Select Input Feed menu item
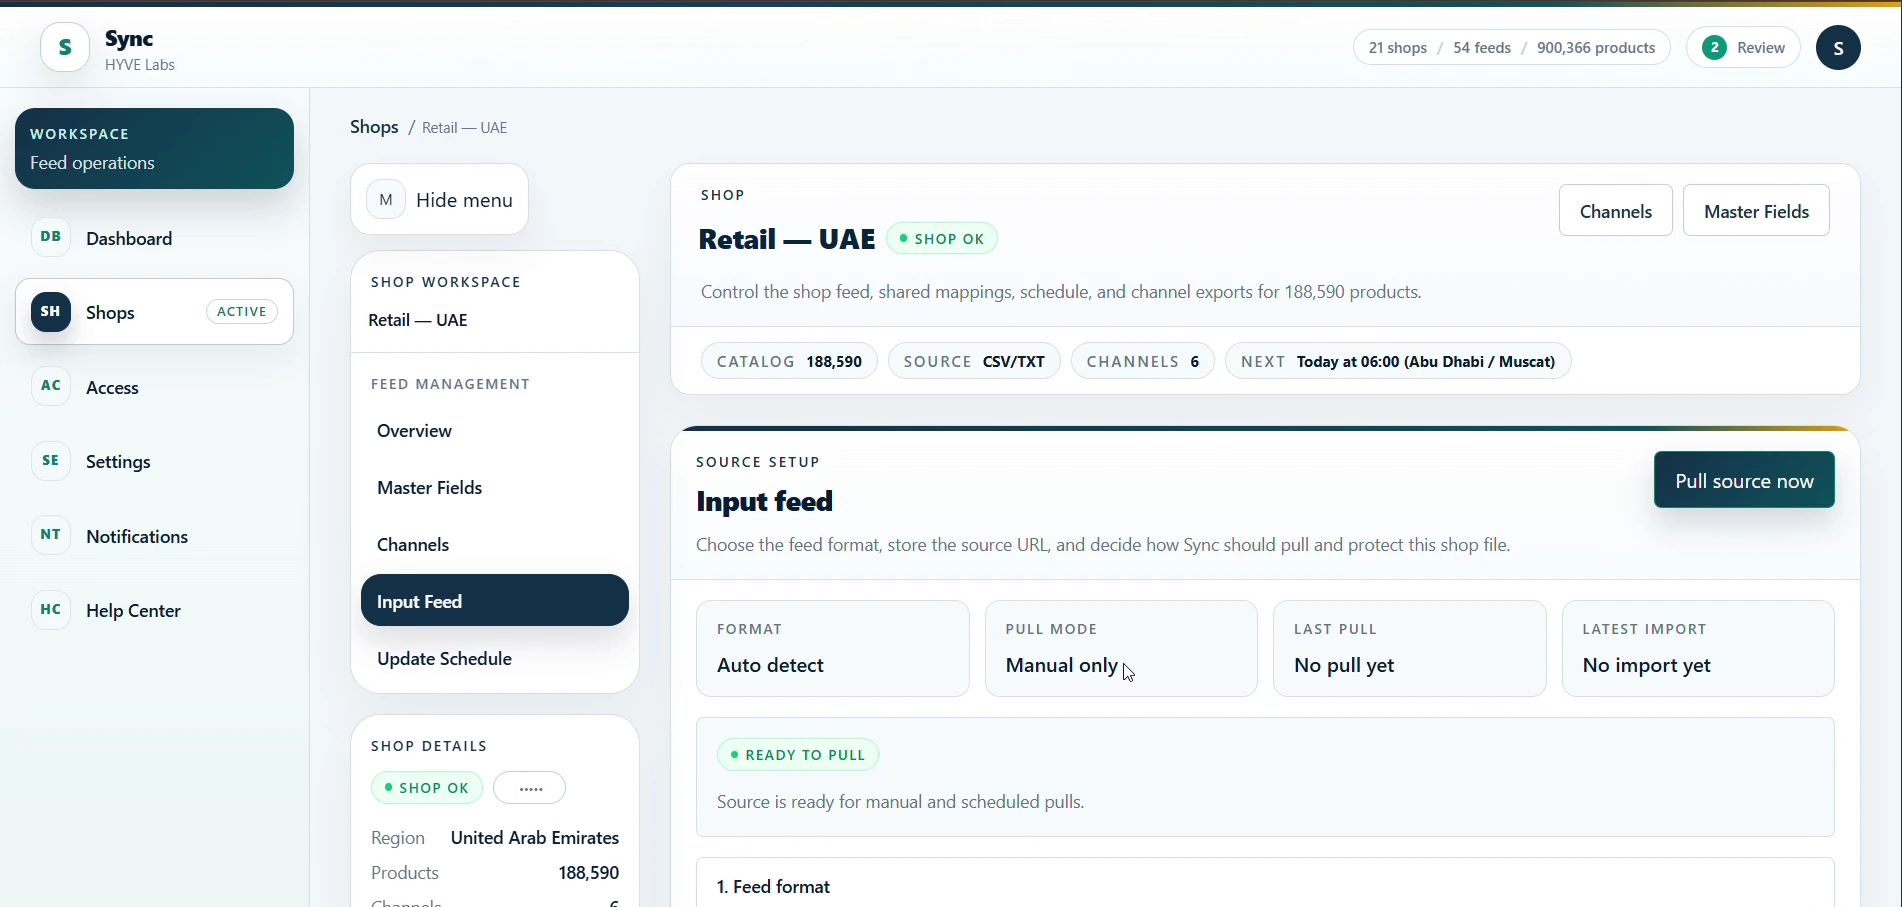Image resolution: width=1902 pixels, height=907 pixels. point(494,601)
